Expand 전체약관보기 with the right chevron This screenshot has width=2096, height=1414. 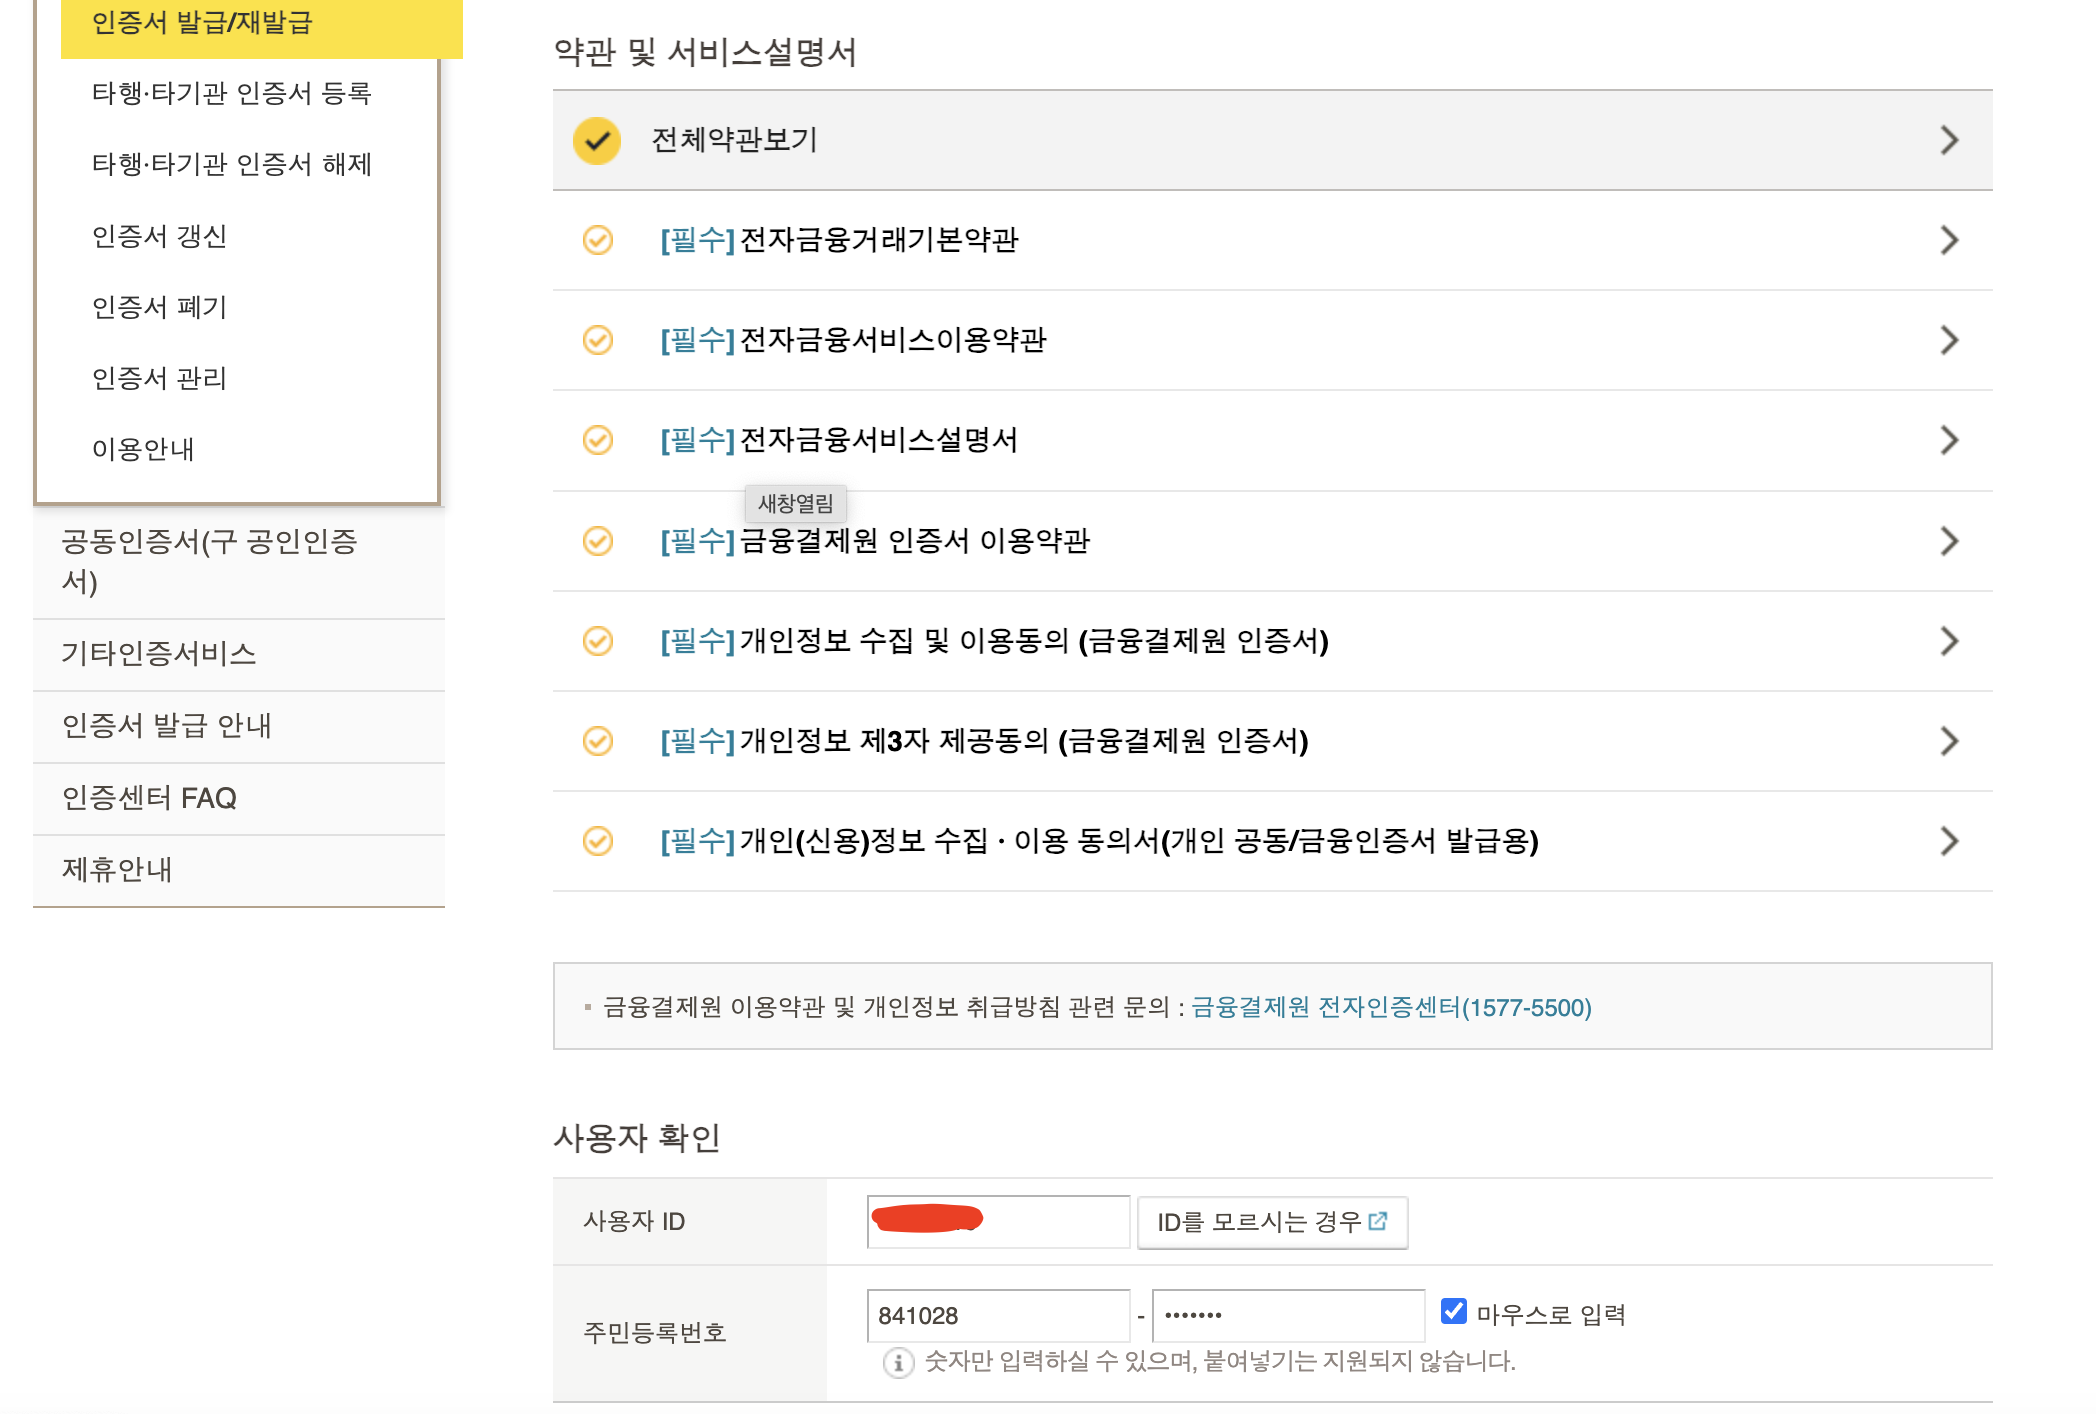pyautogui.click(x=1948, y=140)
